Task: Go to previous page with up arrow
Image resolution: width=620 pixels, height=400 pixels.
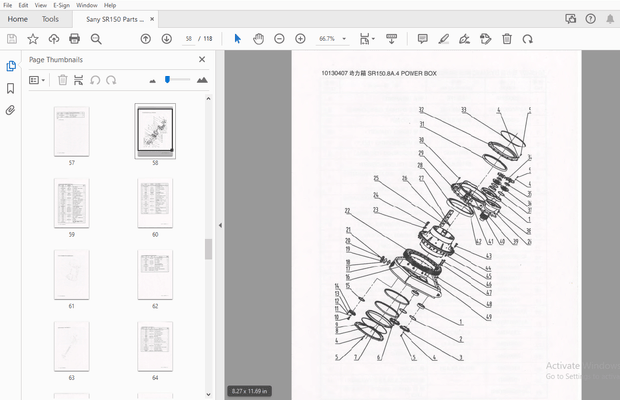Action: (146, 39)
